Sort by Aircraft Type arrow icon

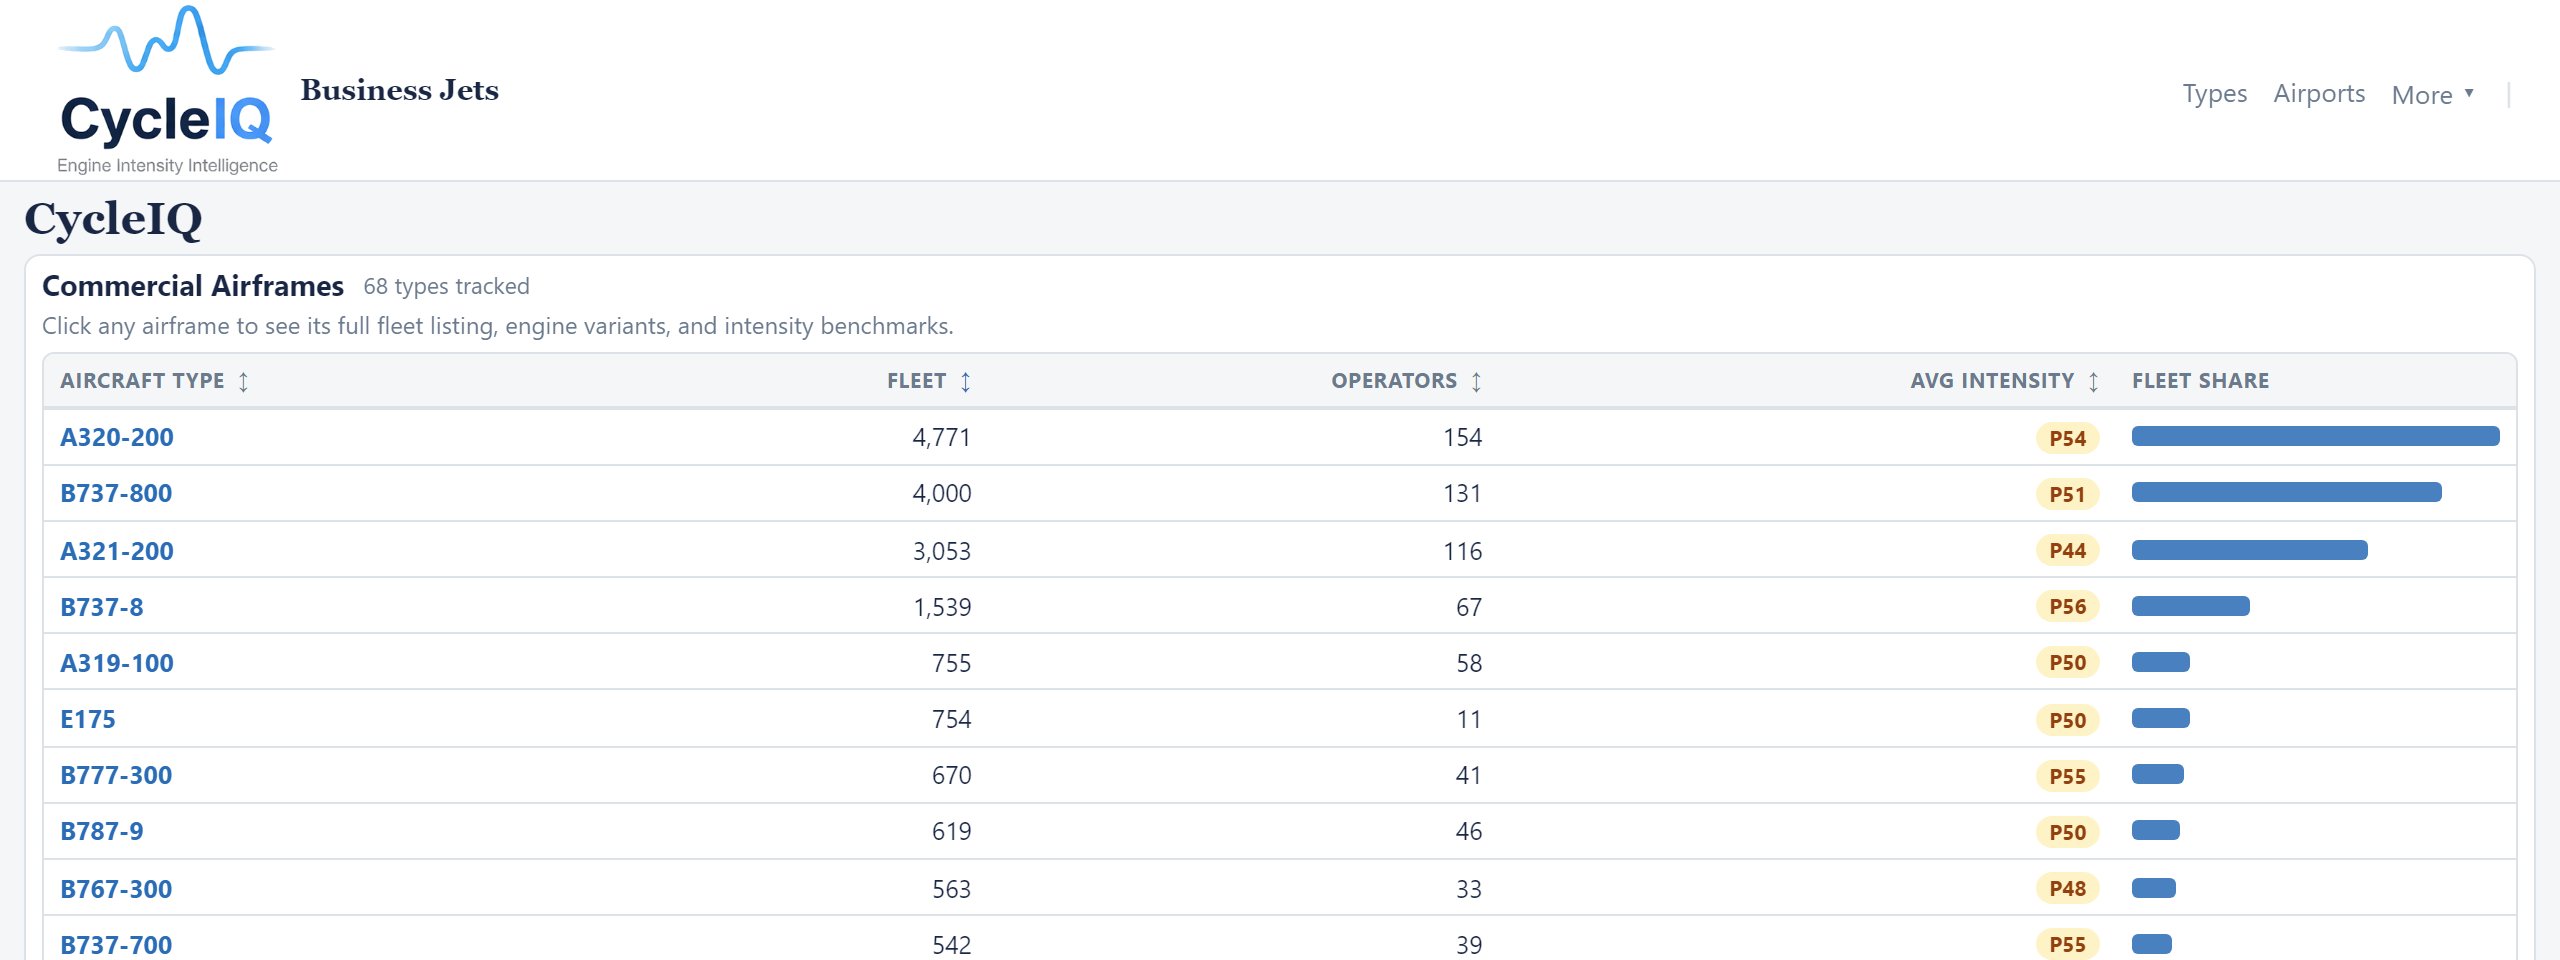coord(243,381)
